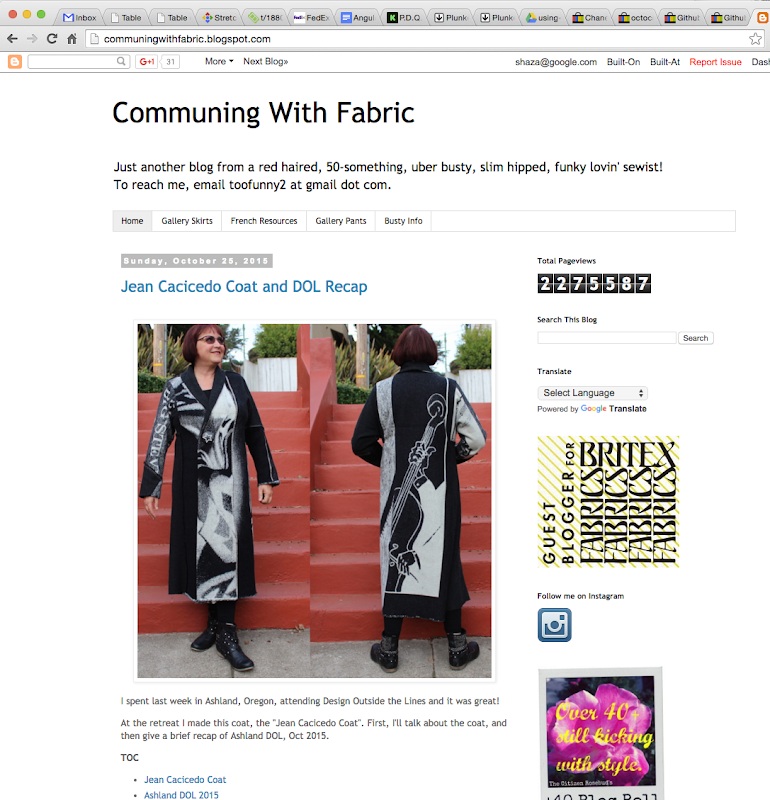Click the Search button in sidebar

pos(696,338)
